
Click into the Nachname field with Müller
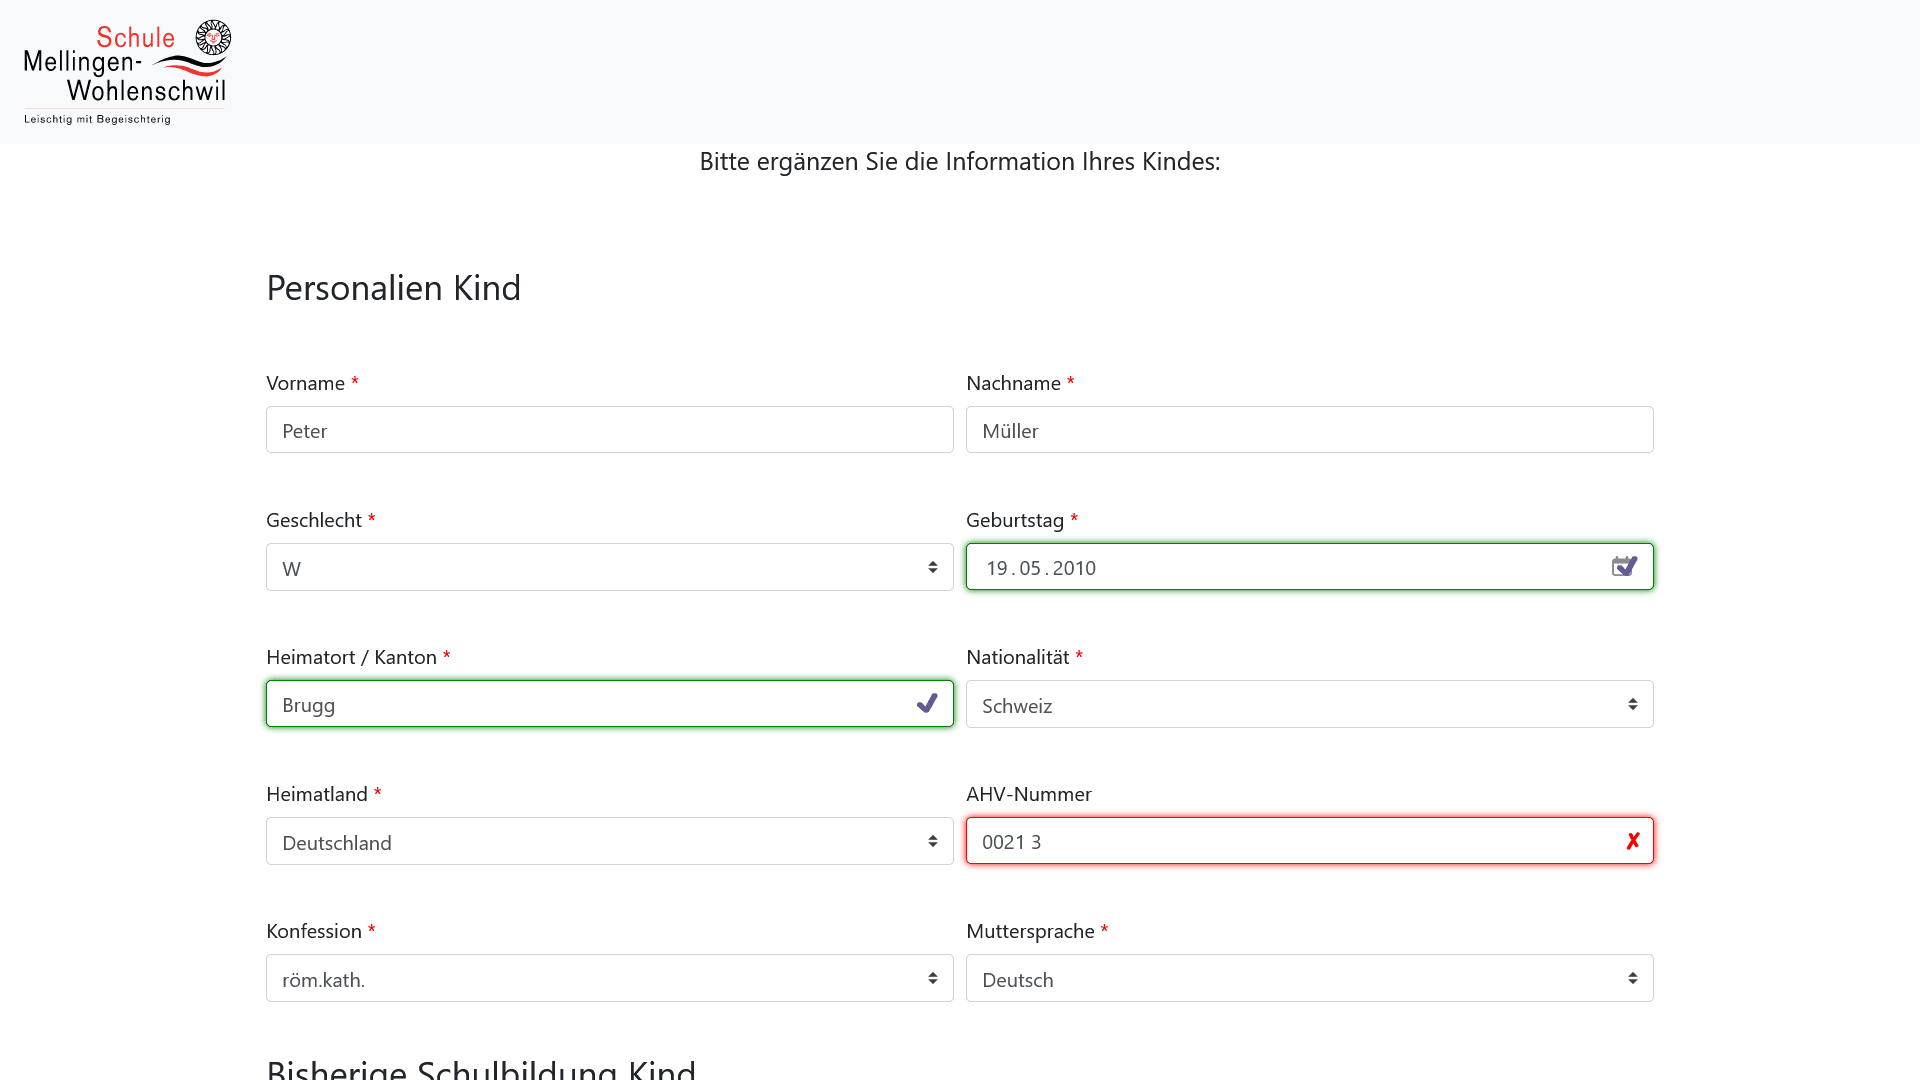pos(1310,430)
